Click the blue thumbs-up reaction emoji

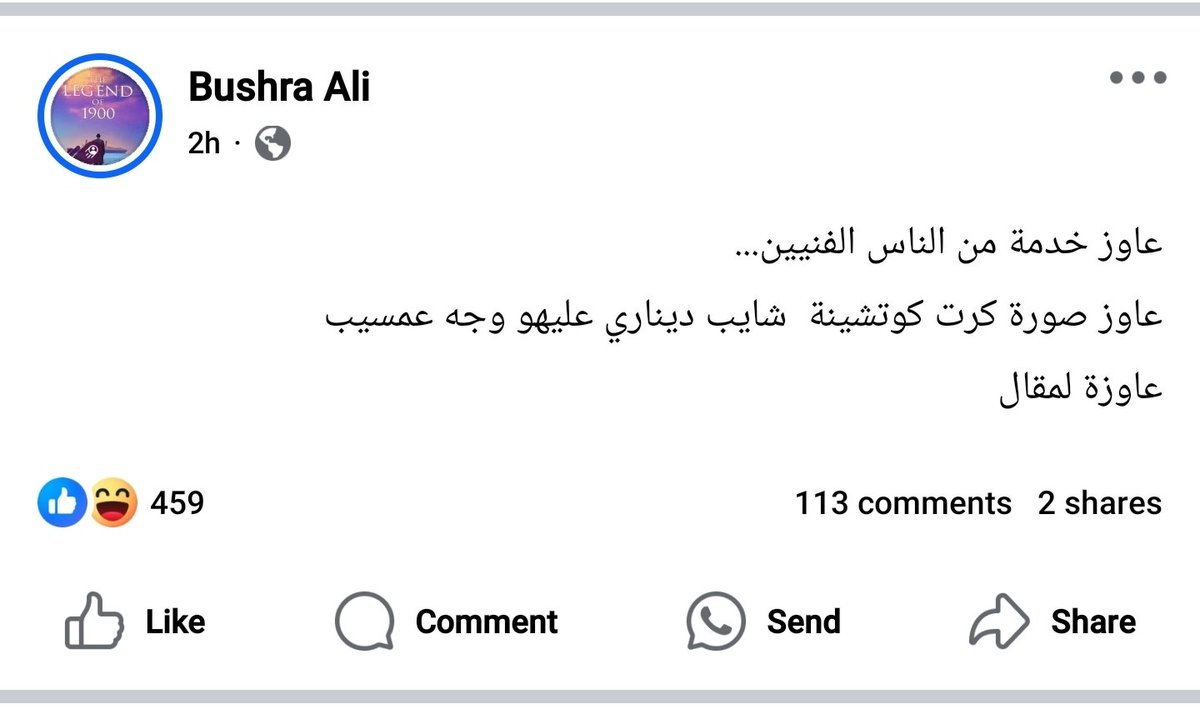tap(62, 503)
